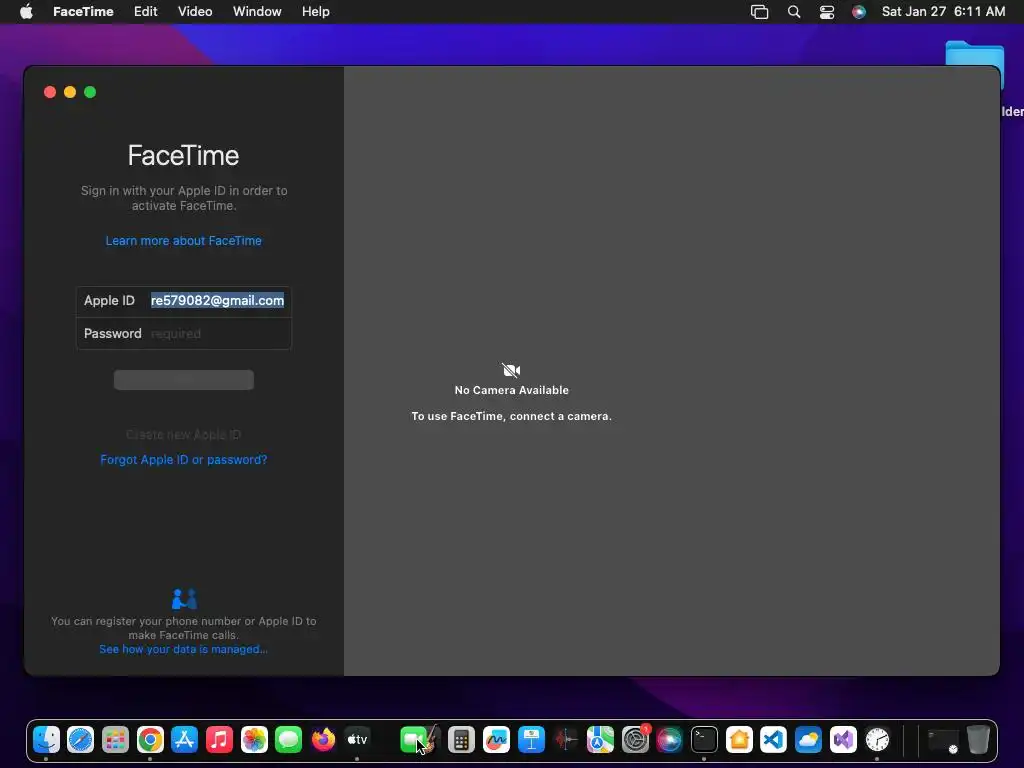This screenshot has height=768, width=1024.
Task: Focus the Apple ID email field
Action: coord(217,300)
